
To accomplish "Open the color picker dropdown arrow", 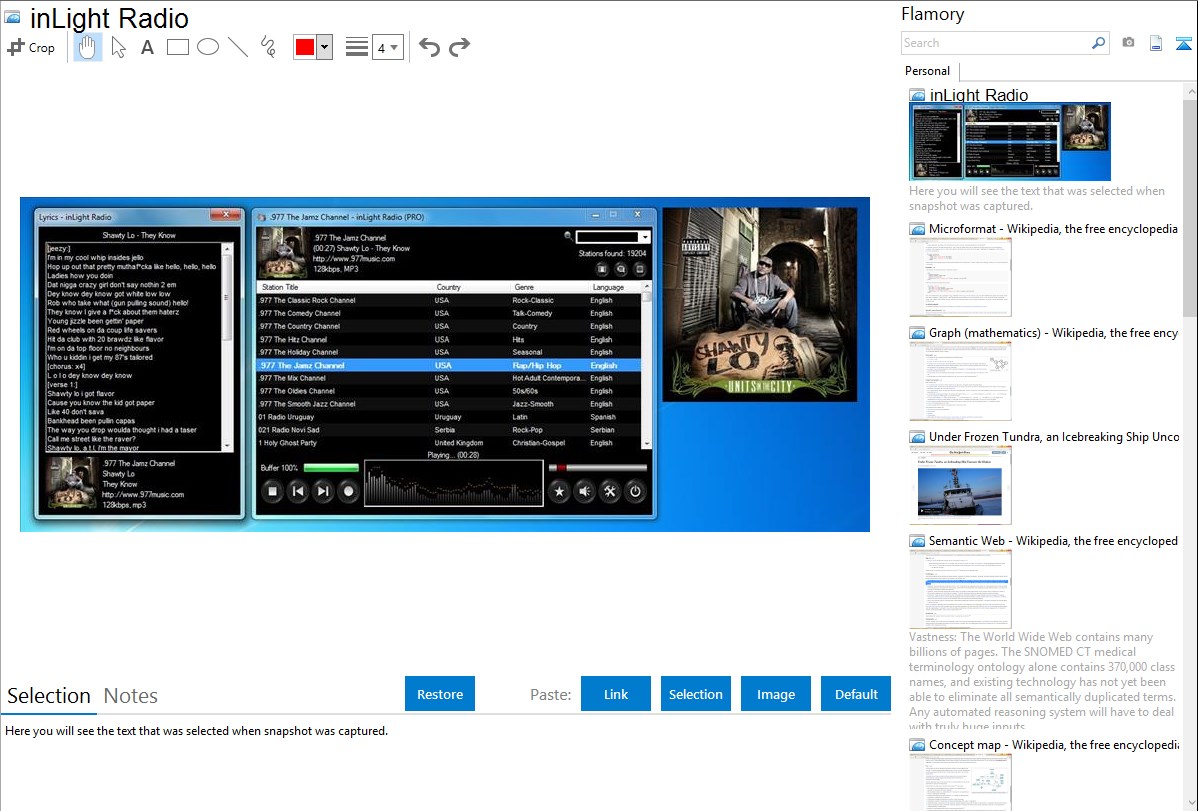I will [324, 47].
